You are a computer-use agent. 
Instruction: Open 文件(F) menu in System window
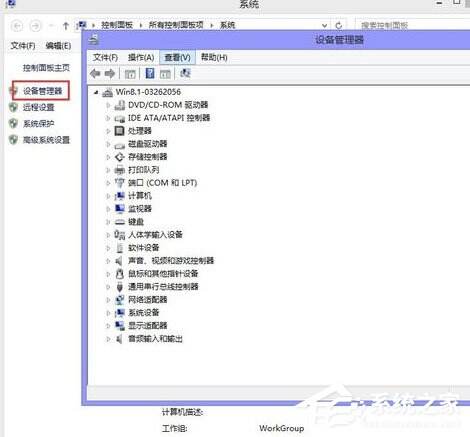[x=23, y=46]
